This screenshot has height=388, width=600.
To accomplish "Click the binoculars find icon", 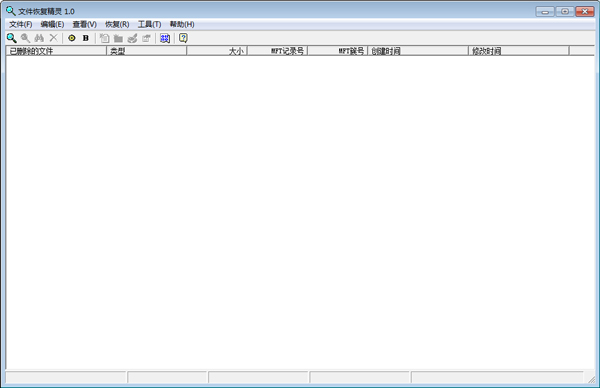I will click(39, 38).
